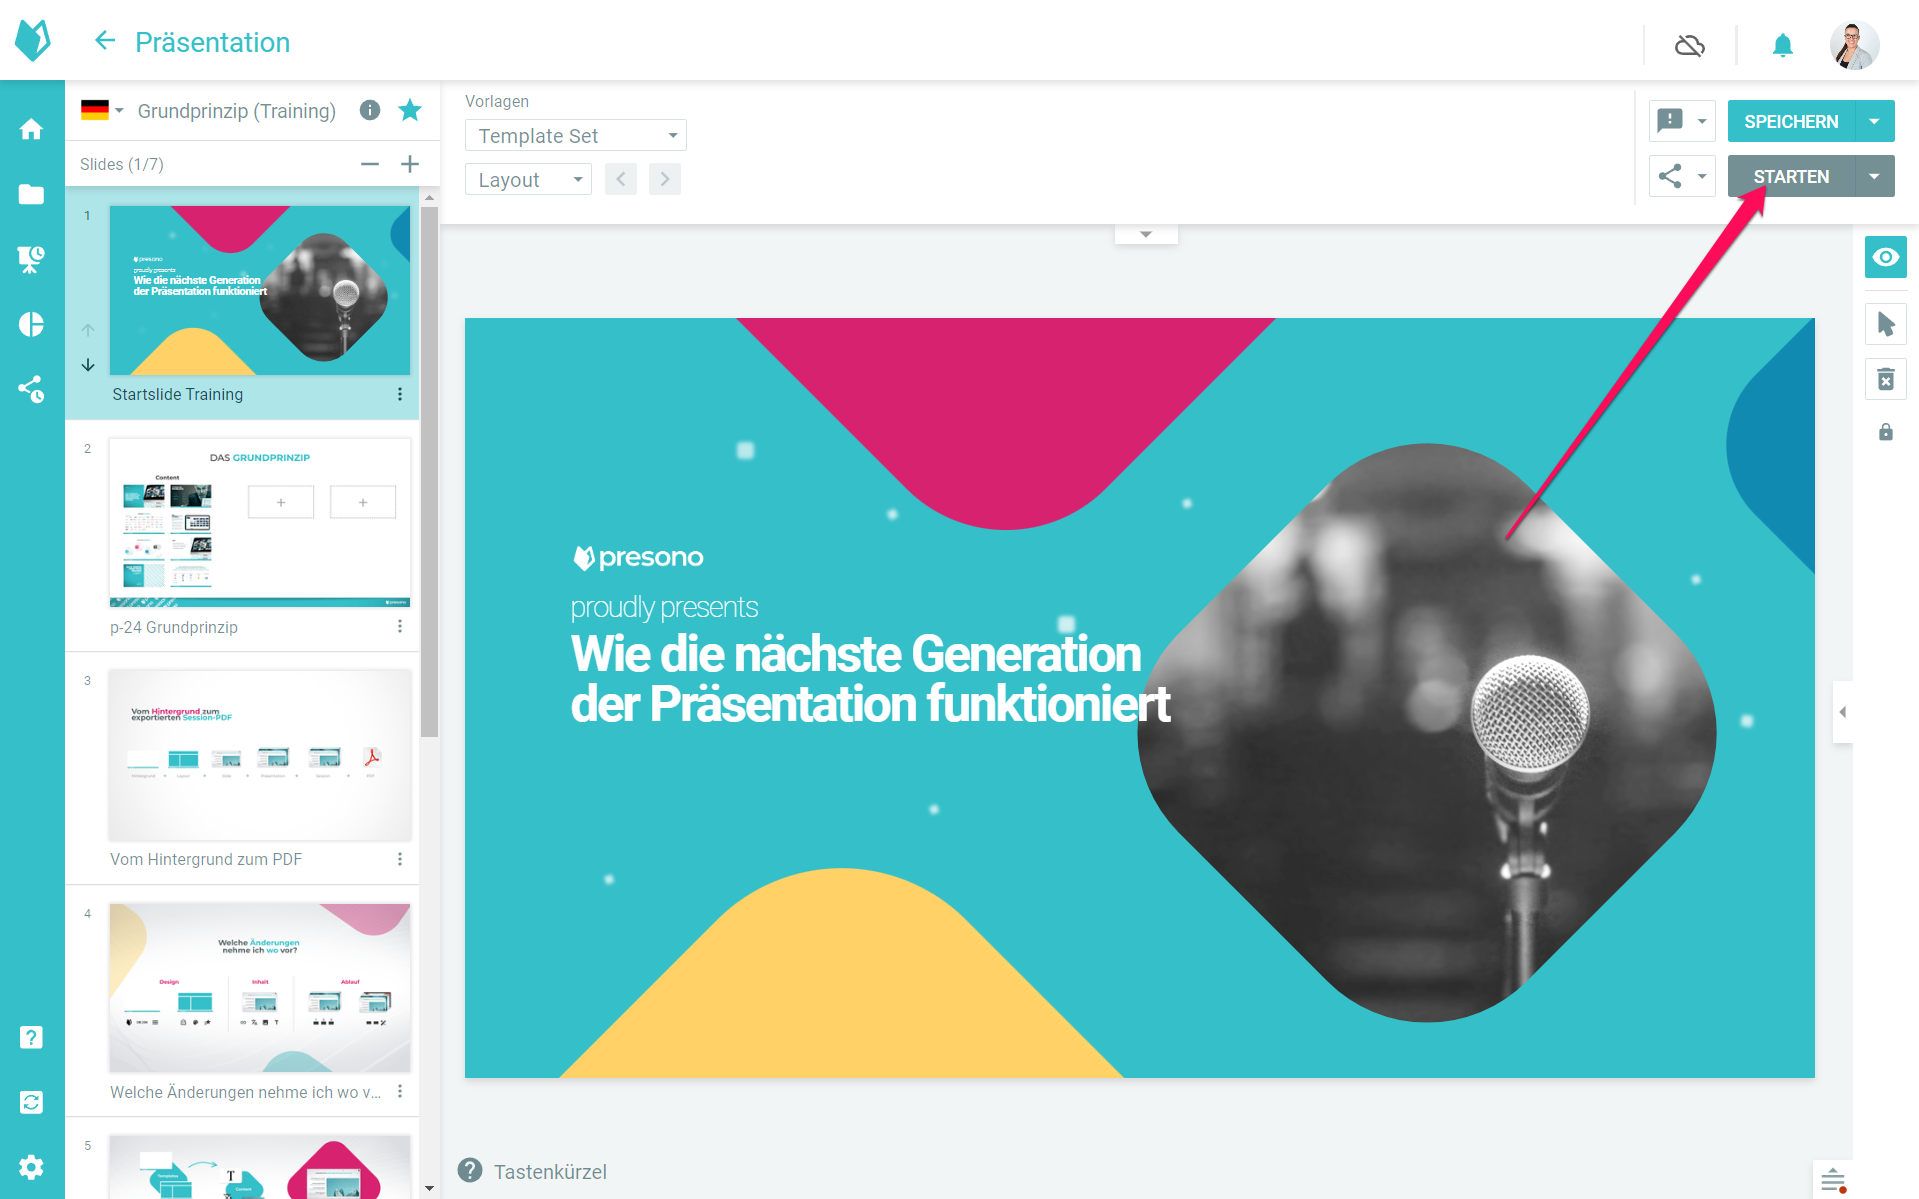This screenshot has height=1199, width=1919.
Task: Open the analytics pie chart icon
Action: 31,324
